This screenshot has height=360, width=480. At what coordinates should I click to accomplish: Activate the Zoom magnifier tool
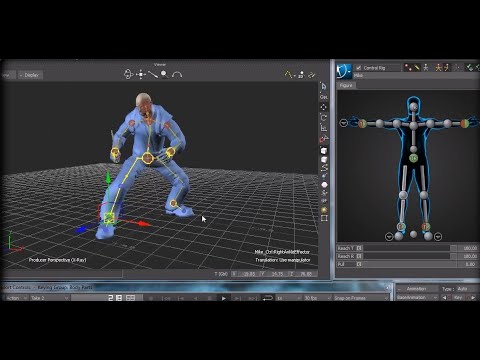(x=164, y=74)
